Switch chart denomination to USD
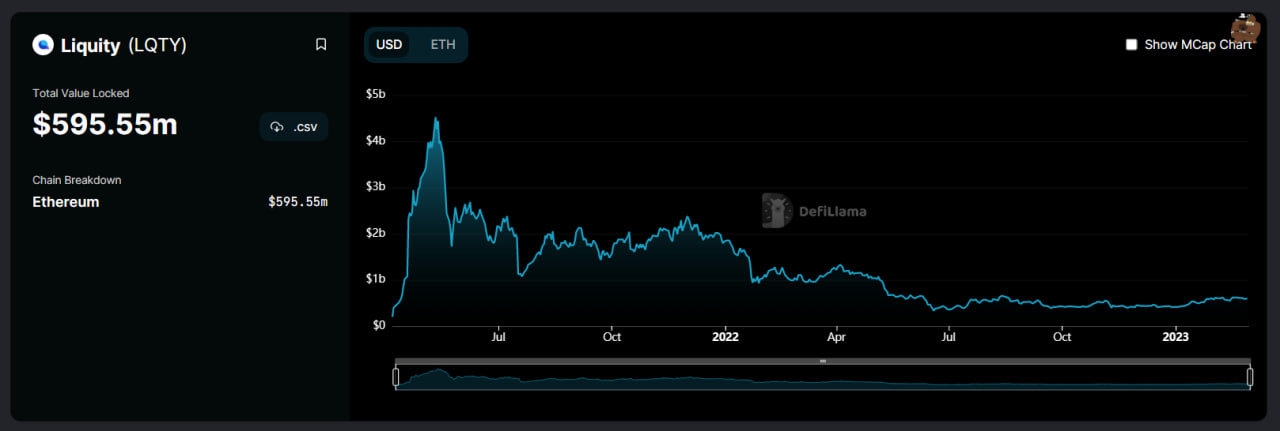 389,45
